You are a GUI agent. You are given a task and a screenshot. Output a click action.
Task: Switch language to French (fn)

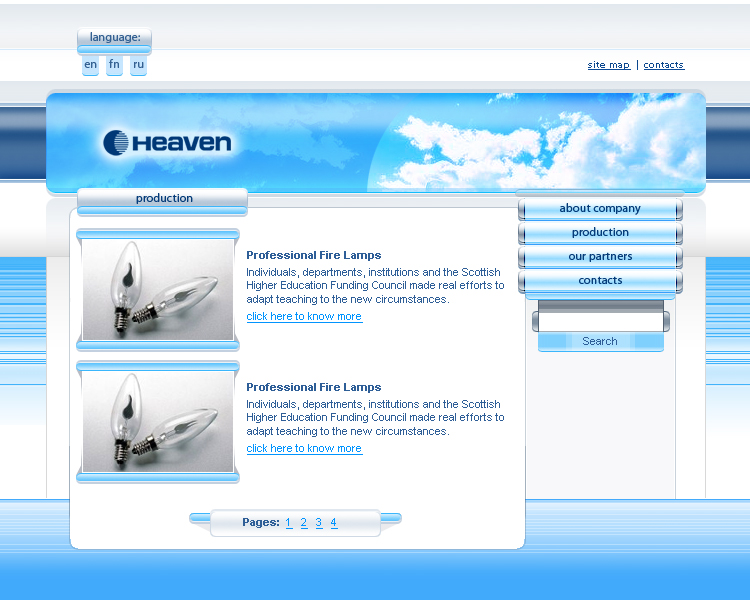click(x=115, y=65)
